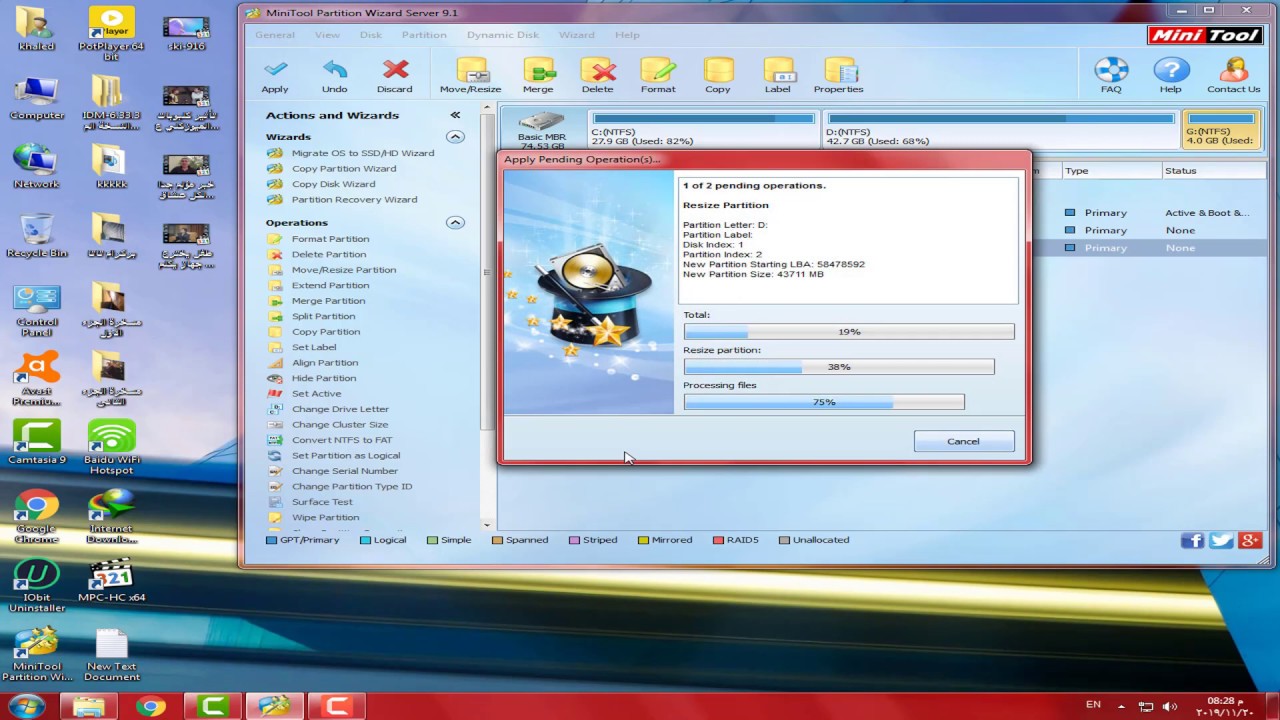This screenshot has height=720, width=1280.
Task: Select the Merge toolbar icon
Action: tap(538, 75)
